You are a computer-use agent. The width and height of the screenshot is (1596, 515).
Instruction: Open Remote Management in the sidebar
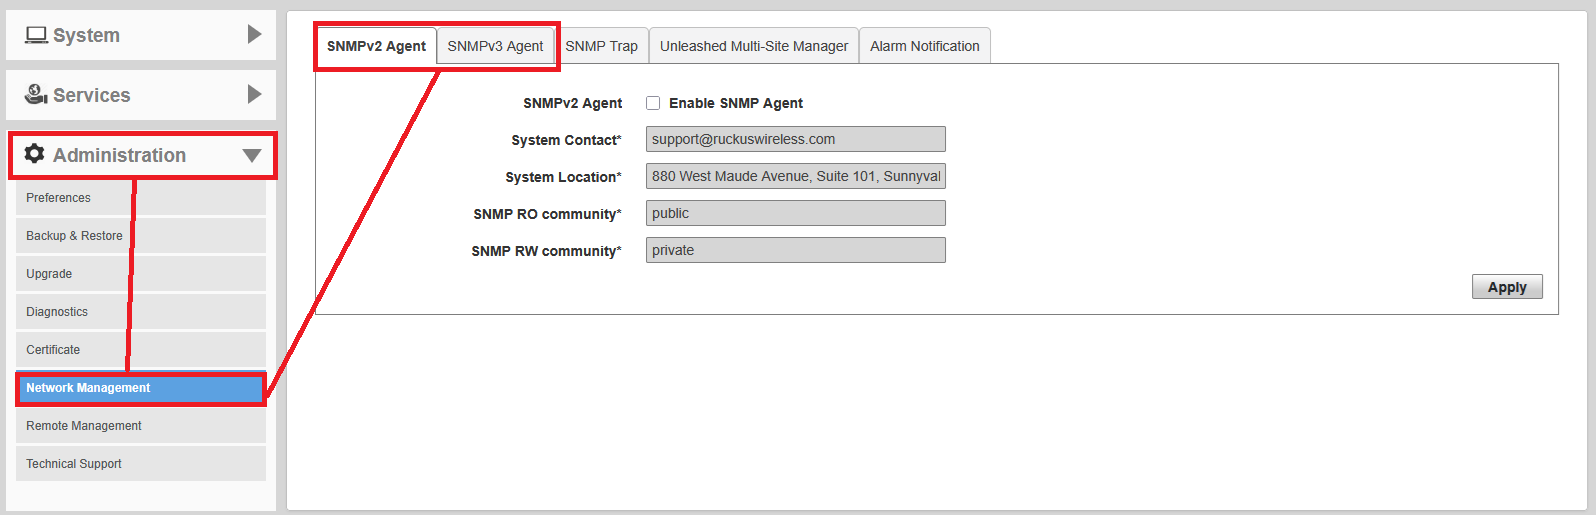click(x=84, y=426)
